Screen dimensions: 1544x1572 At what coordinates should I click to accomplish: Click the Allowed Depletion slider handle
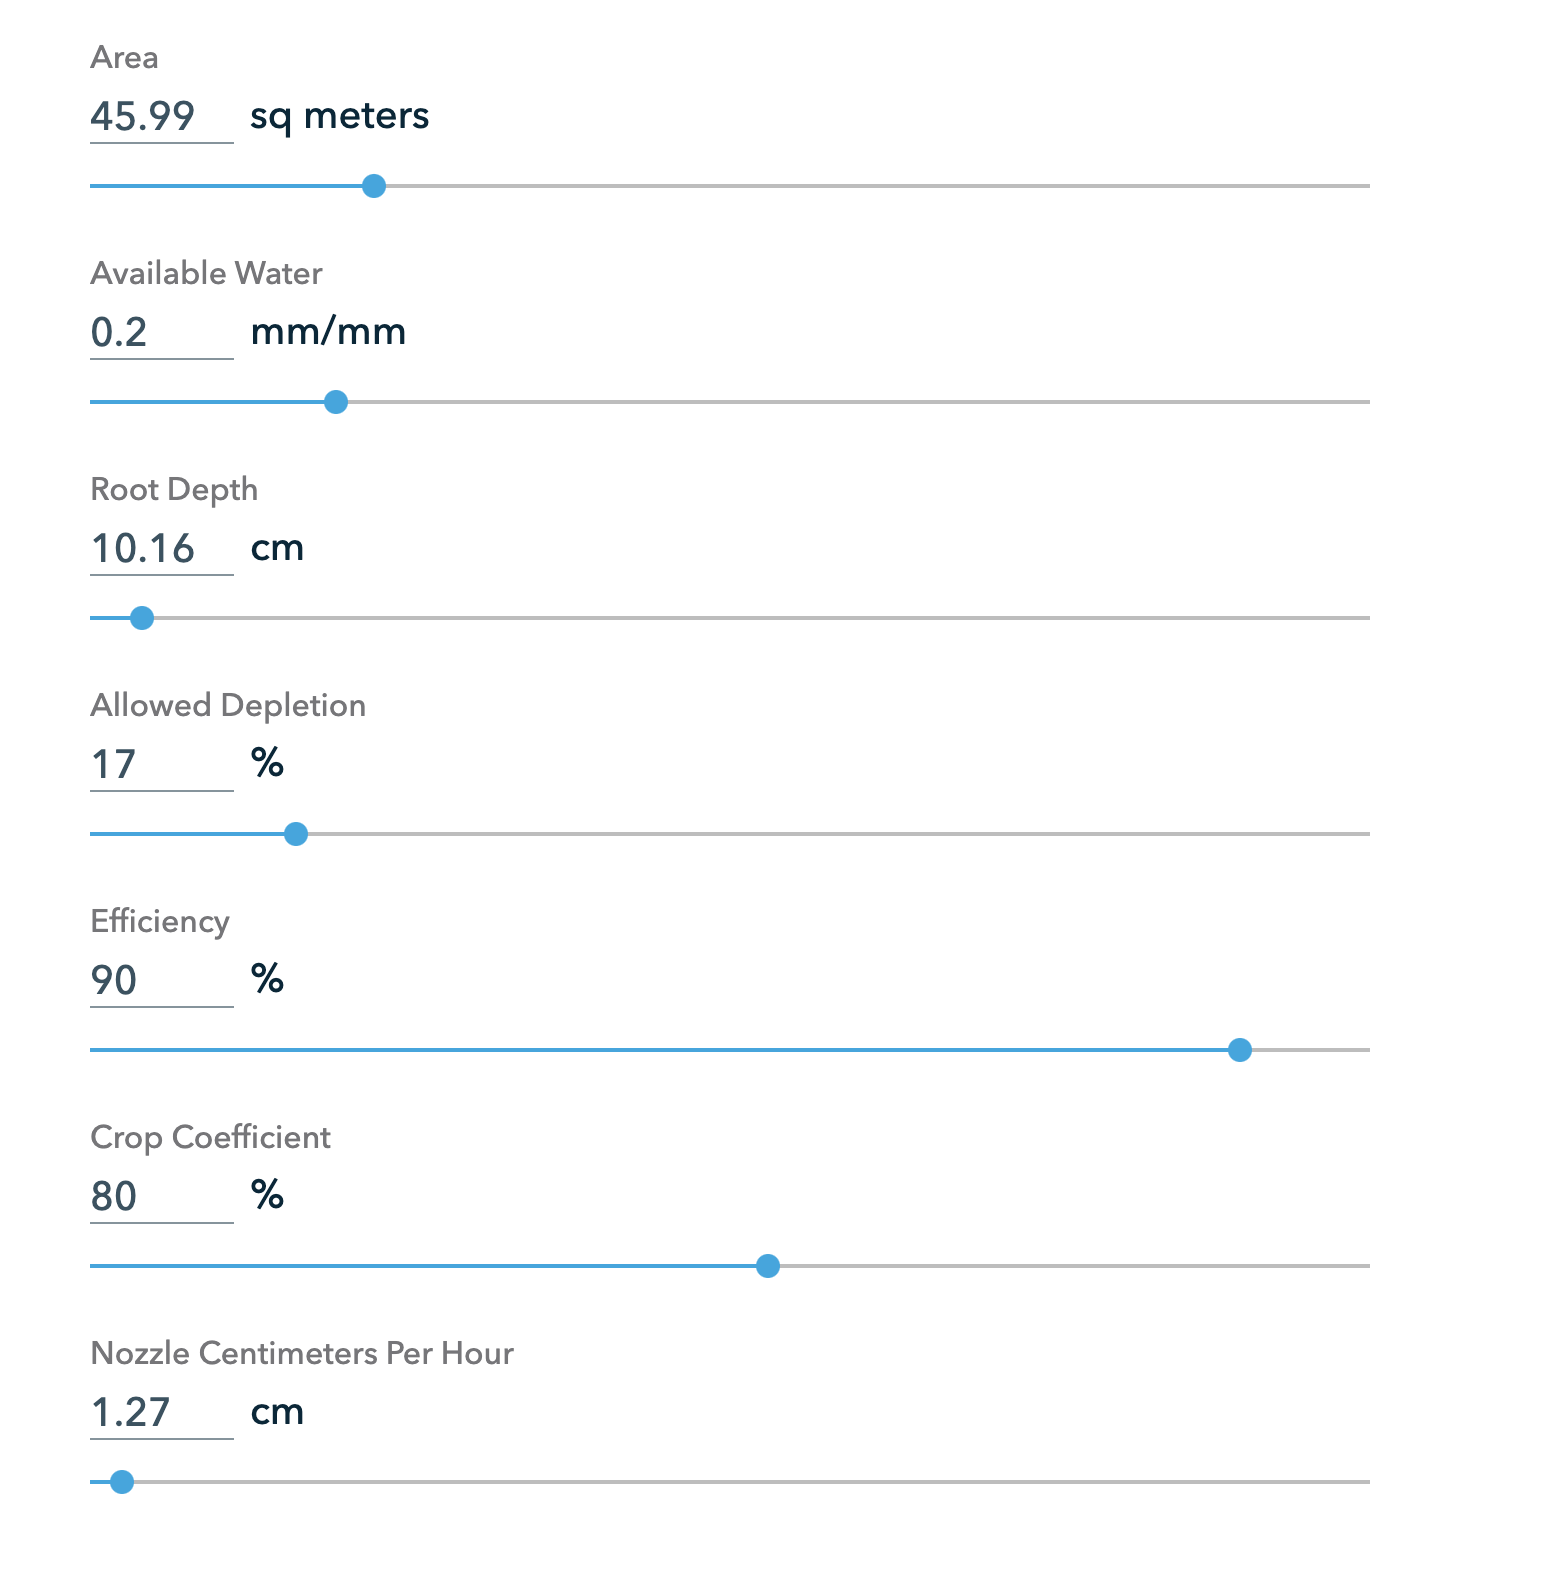[296, 834]
